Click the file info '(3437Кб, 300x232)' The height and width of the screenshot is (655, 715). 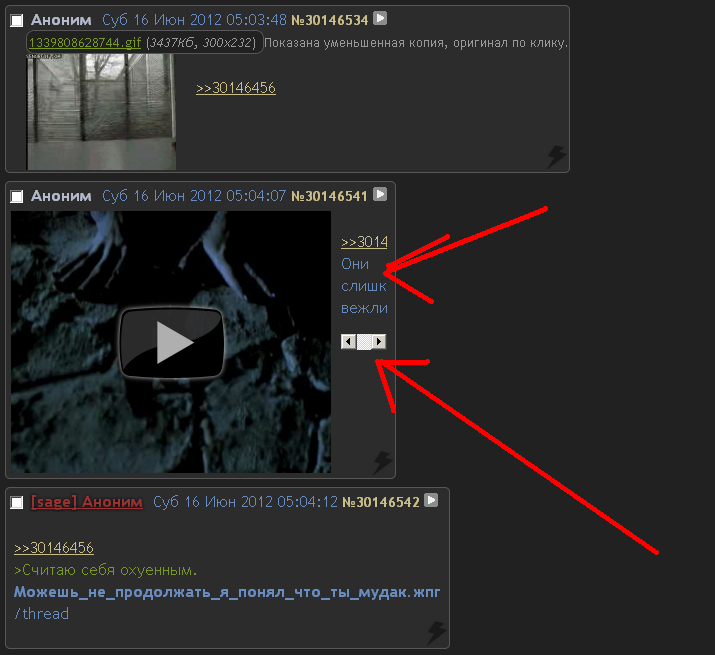point(201,43)
